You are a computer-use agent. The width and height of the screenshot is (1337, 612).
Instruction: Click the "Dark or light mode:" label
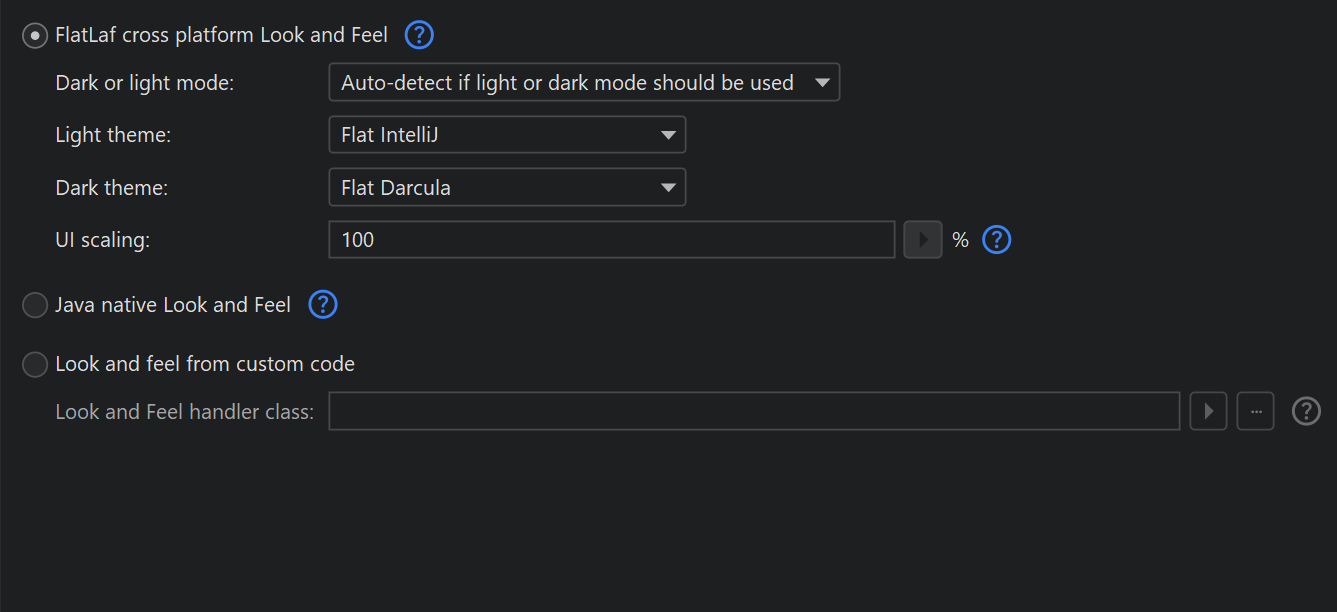145,83
